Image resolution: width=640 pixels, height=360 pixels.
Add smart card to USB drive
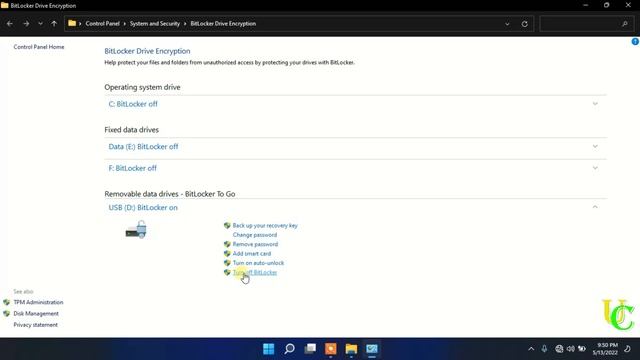pyautogui.click(x=251, y=253)
